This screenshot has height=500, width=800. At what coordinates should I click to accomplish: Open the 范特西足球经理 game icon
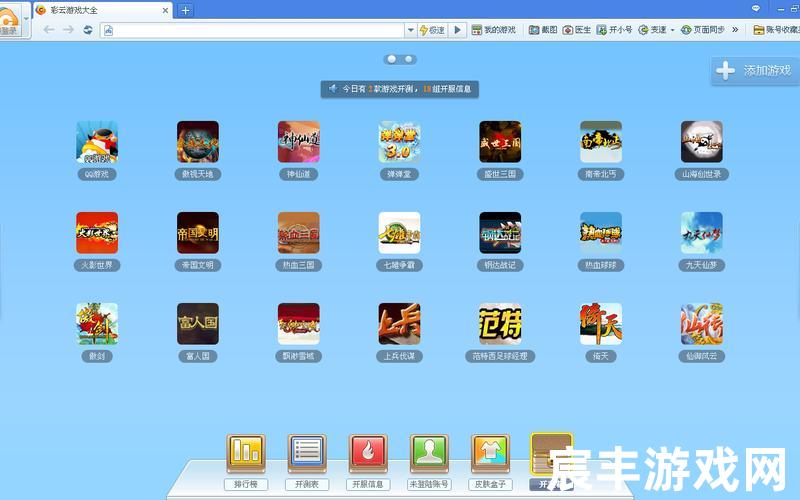point(500,324)
